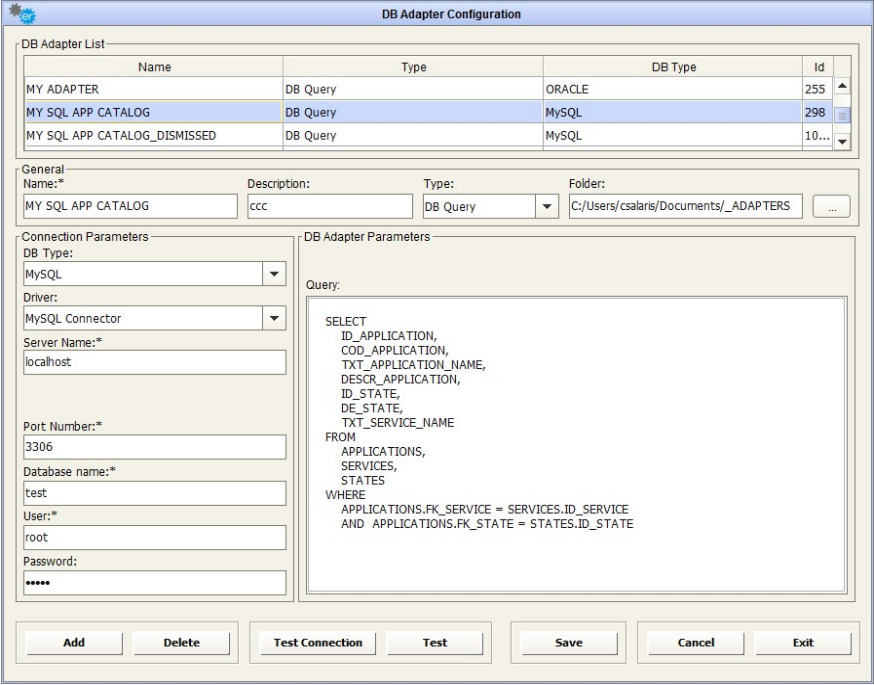Click into the Port Number field
This screenshot has height=685, width=874.
click(154, 447)
